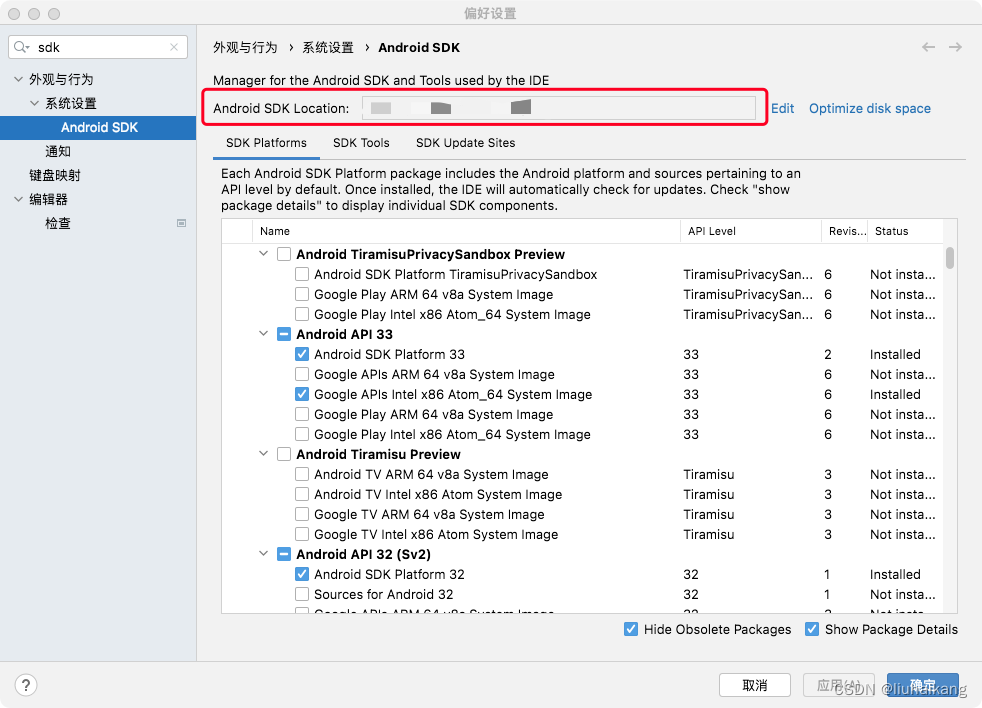Click the Android SDK Location field
The image size is (982, 708).
(559, 108)
